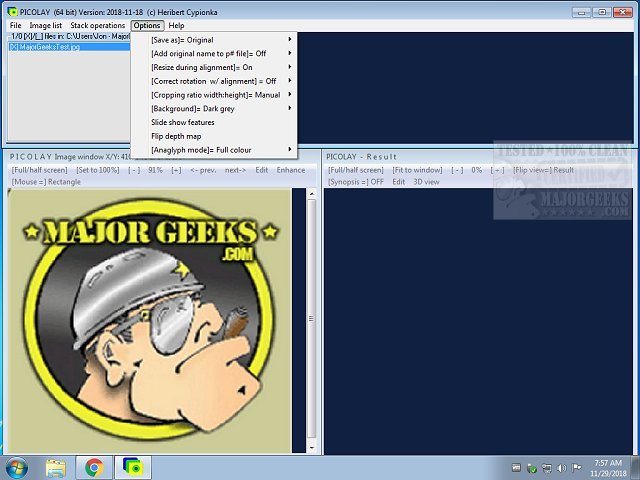Zoom in with [+] in Result window
Image resolution: width=640 pixels, height=480 pixels.
(498, 170)
